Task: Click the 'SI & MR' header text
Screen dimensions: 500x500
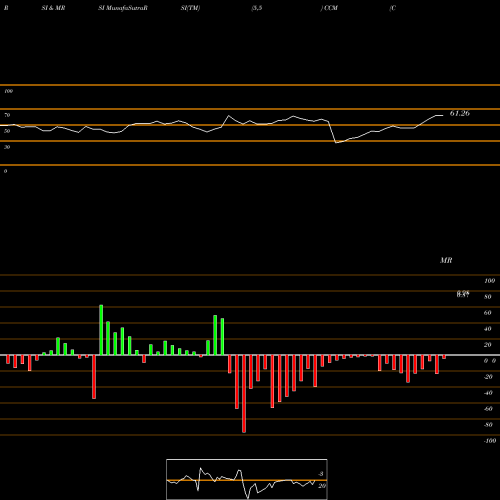Action: point(53,8)
